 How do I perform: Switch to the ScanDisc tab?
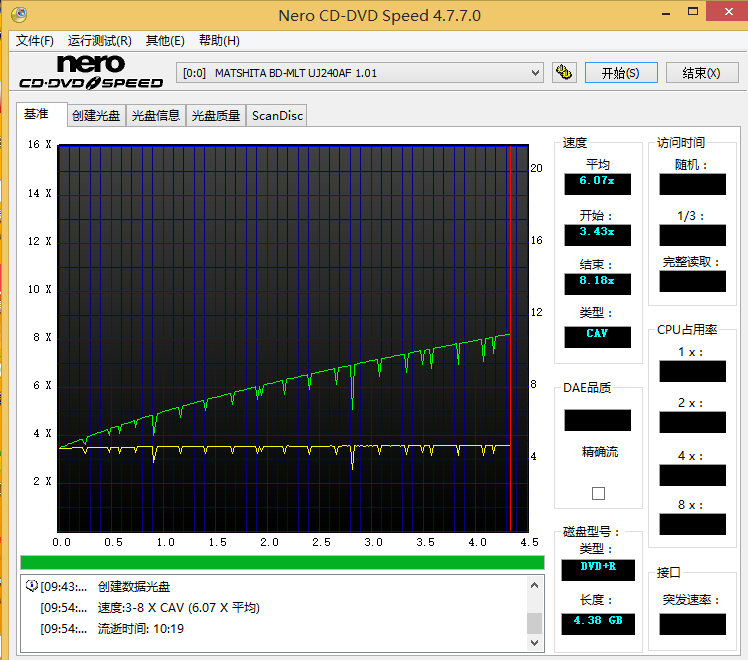point(277,116)
